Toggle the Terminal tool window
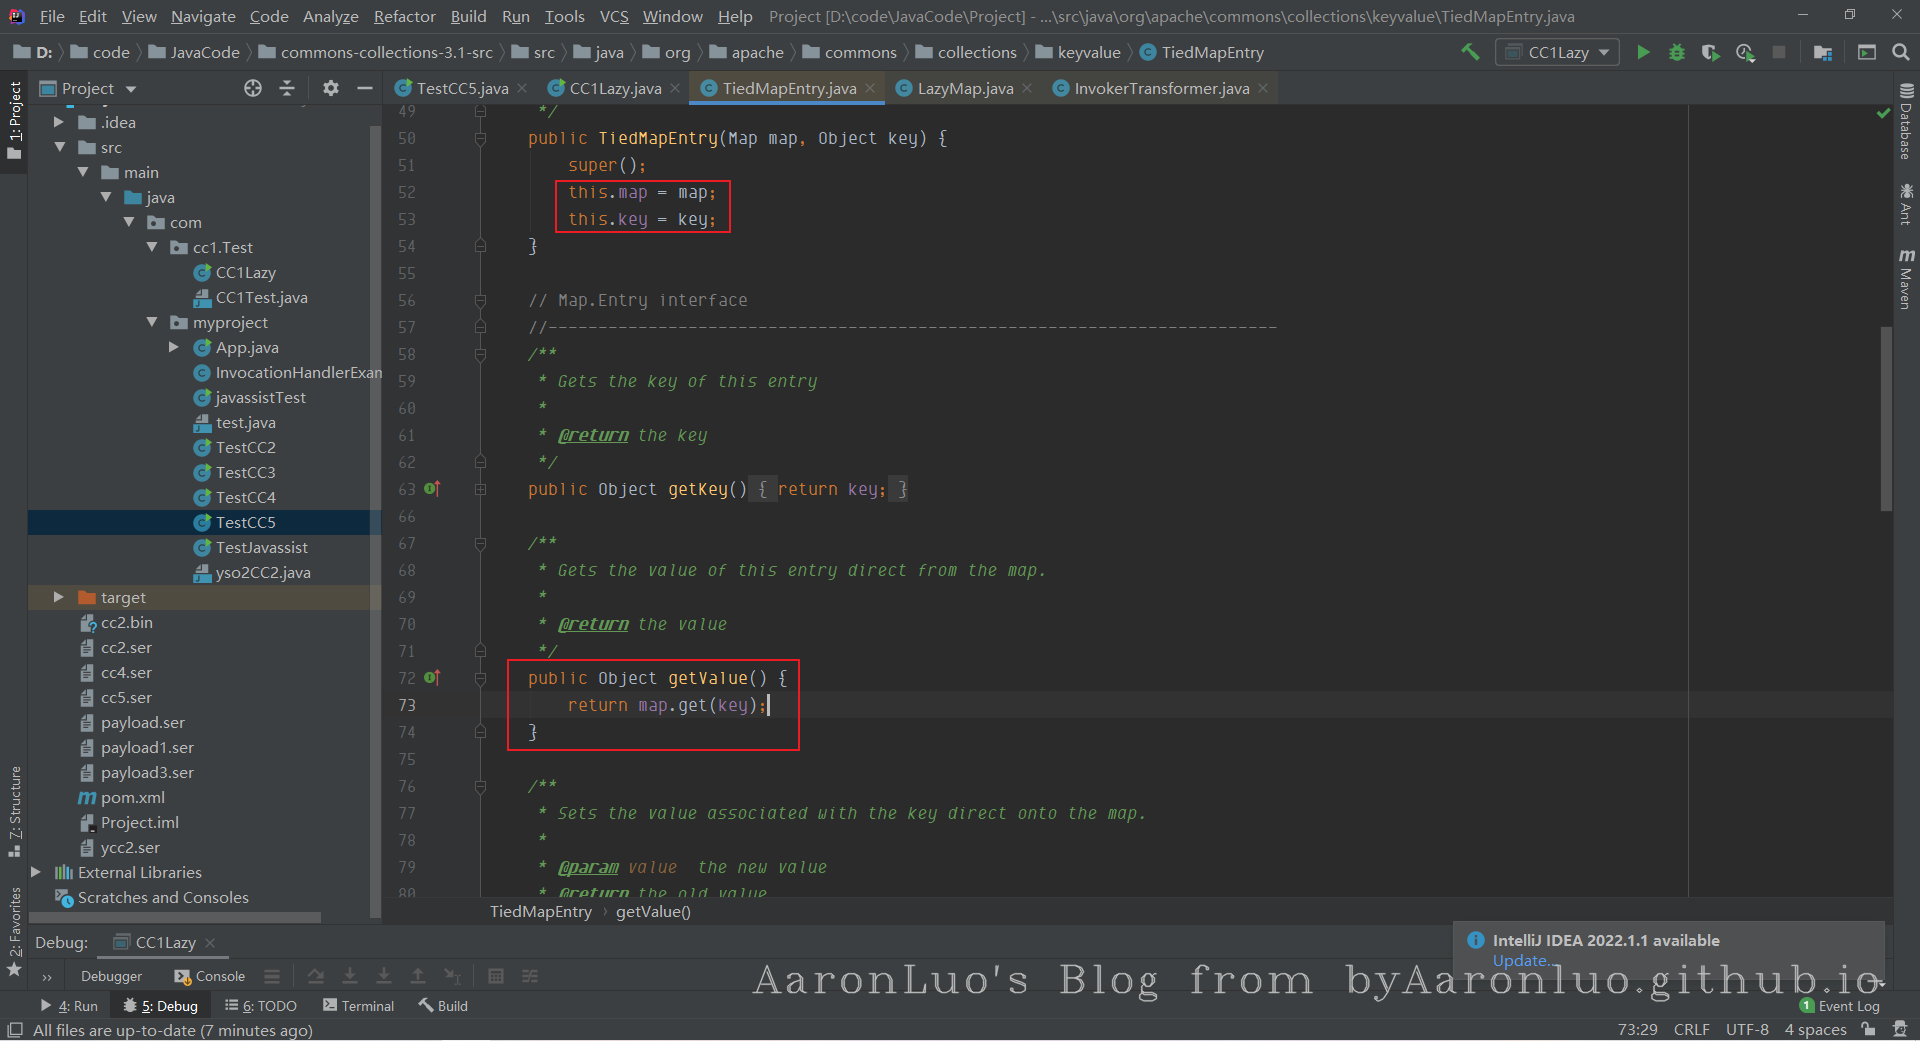 [358, 1006]
